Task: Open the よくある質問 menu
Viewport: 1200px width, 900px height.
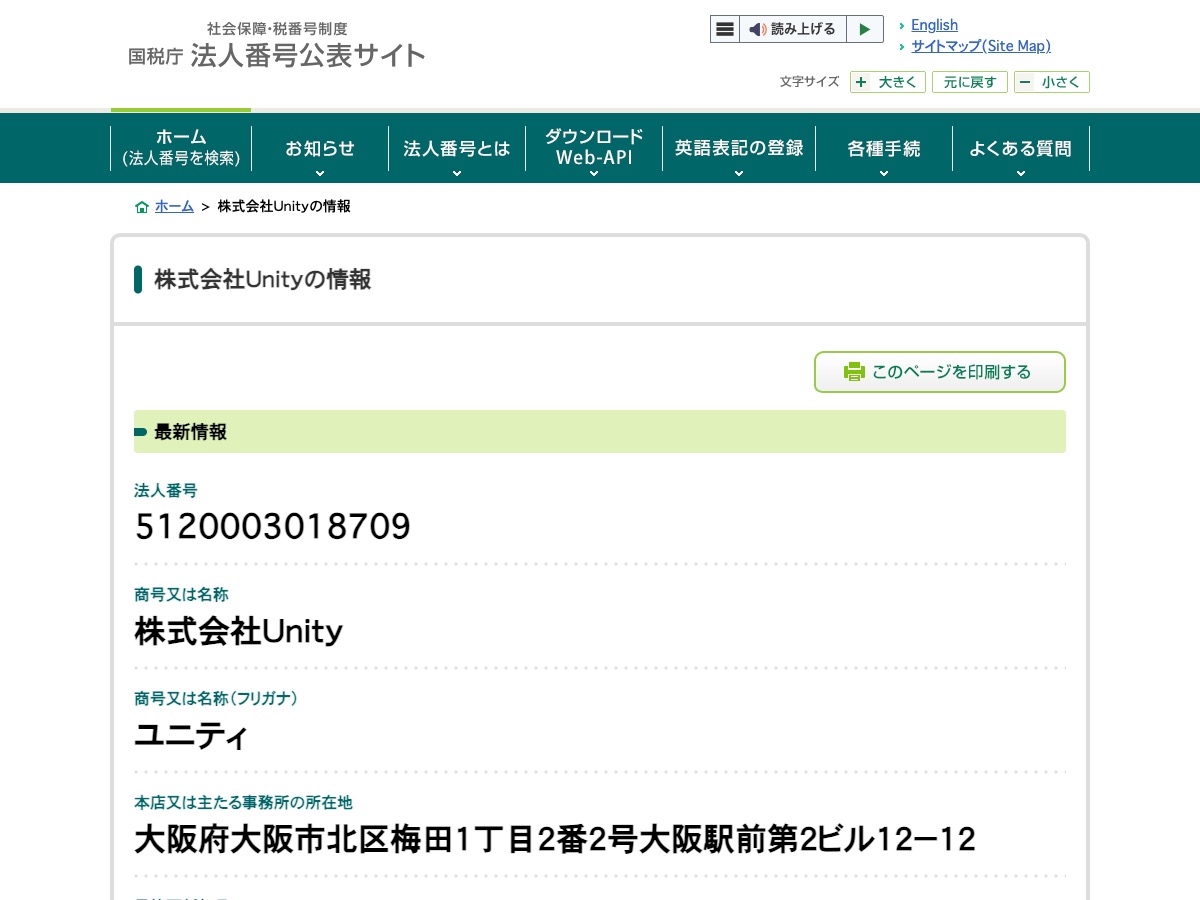Action: [1020, 148]
